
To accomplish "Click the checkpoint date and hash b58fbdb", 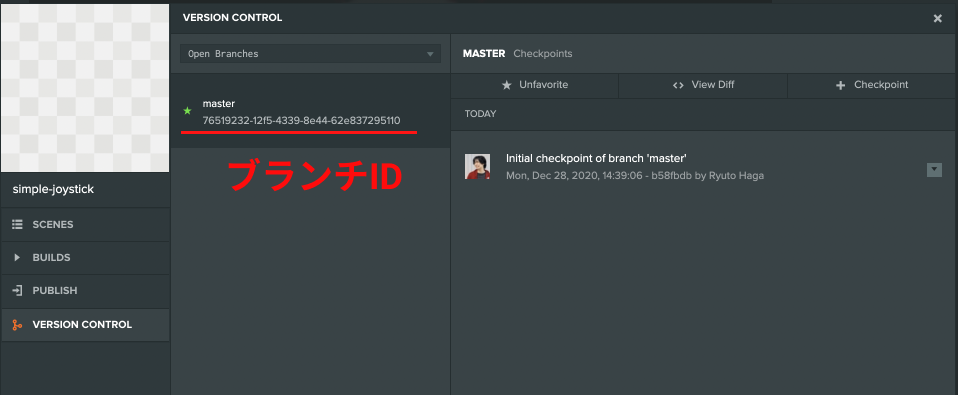I will [x=635, y=176].
